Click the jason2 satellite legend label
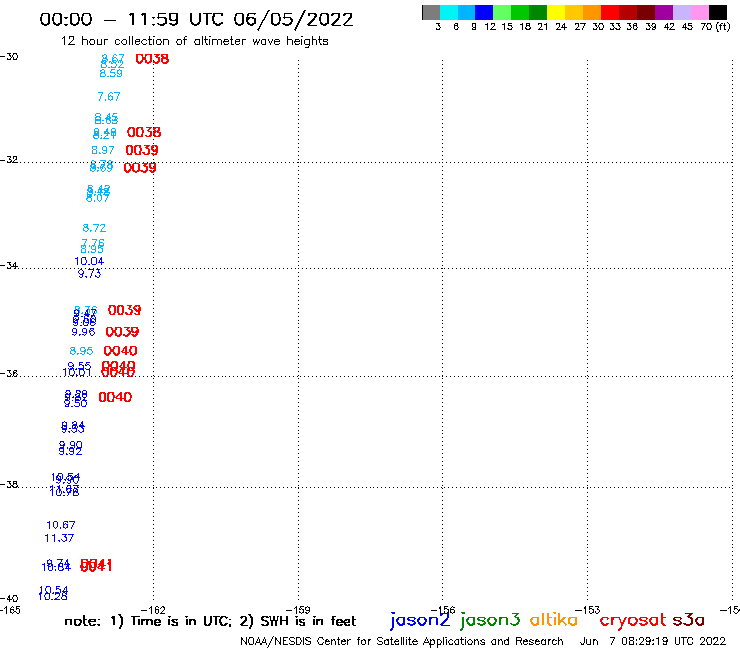The image size is (740, 650). [x=420, y=620]
